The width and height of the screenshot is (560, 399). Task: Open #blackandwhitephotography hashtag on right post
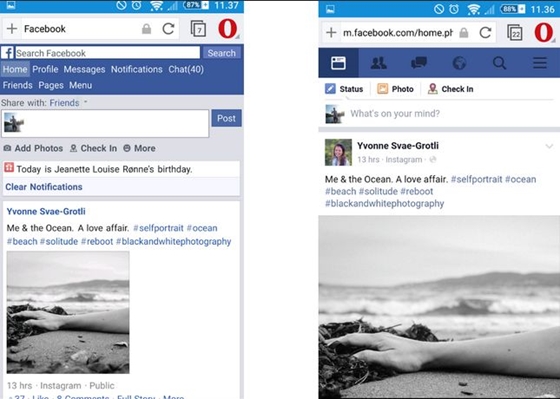click(384, 204)
